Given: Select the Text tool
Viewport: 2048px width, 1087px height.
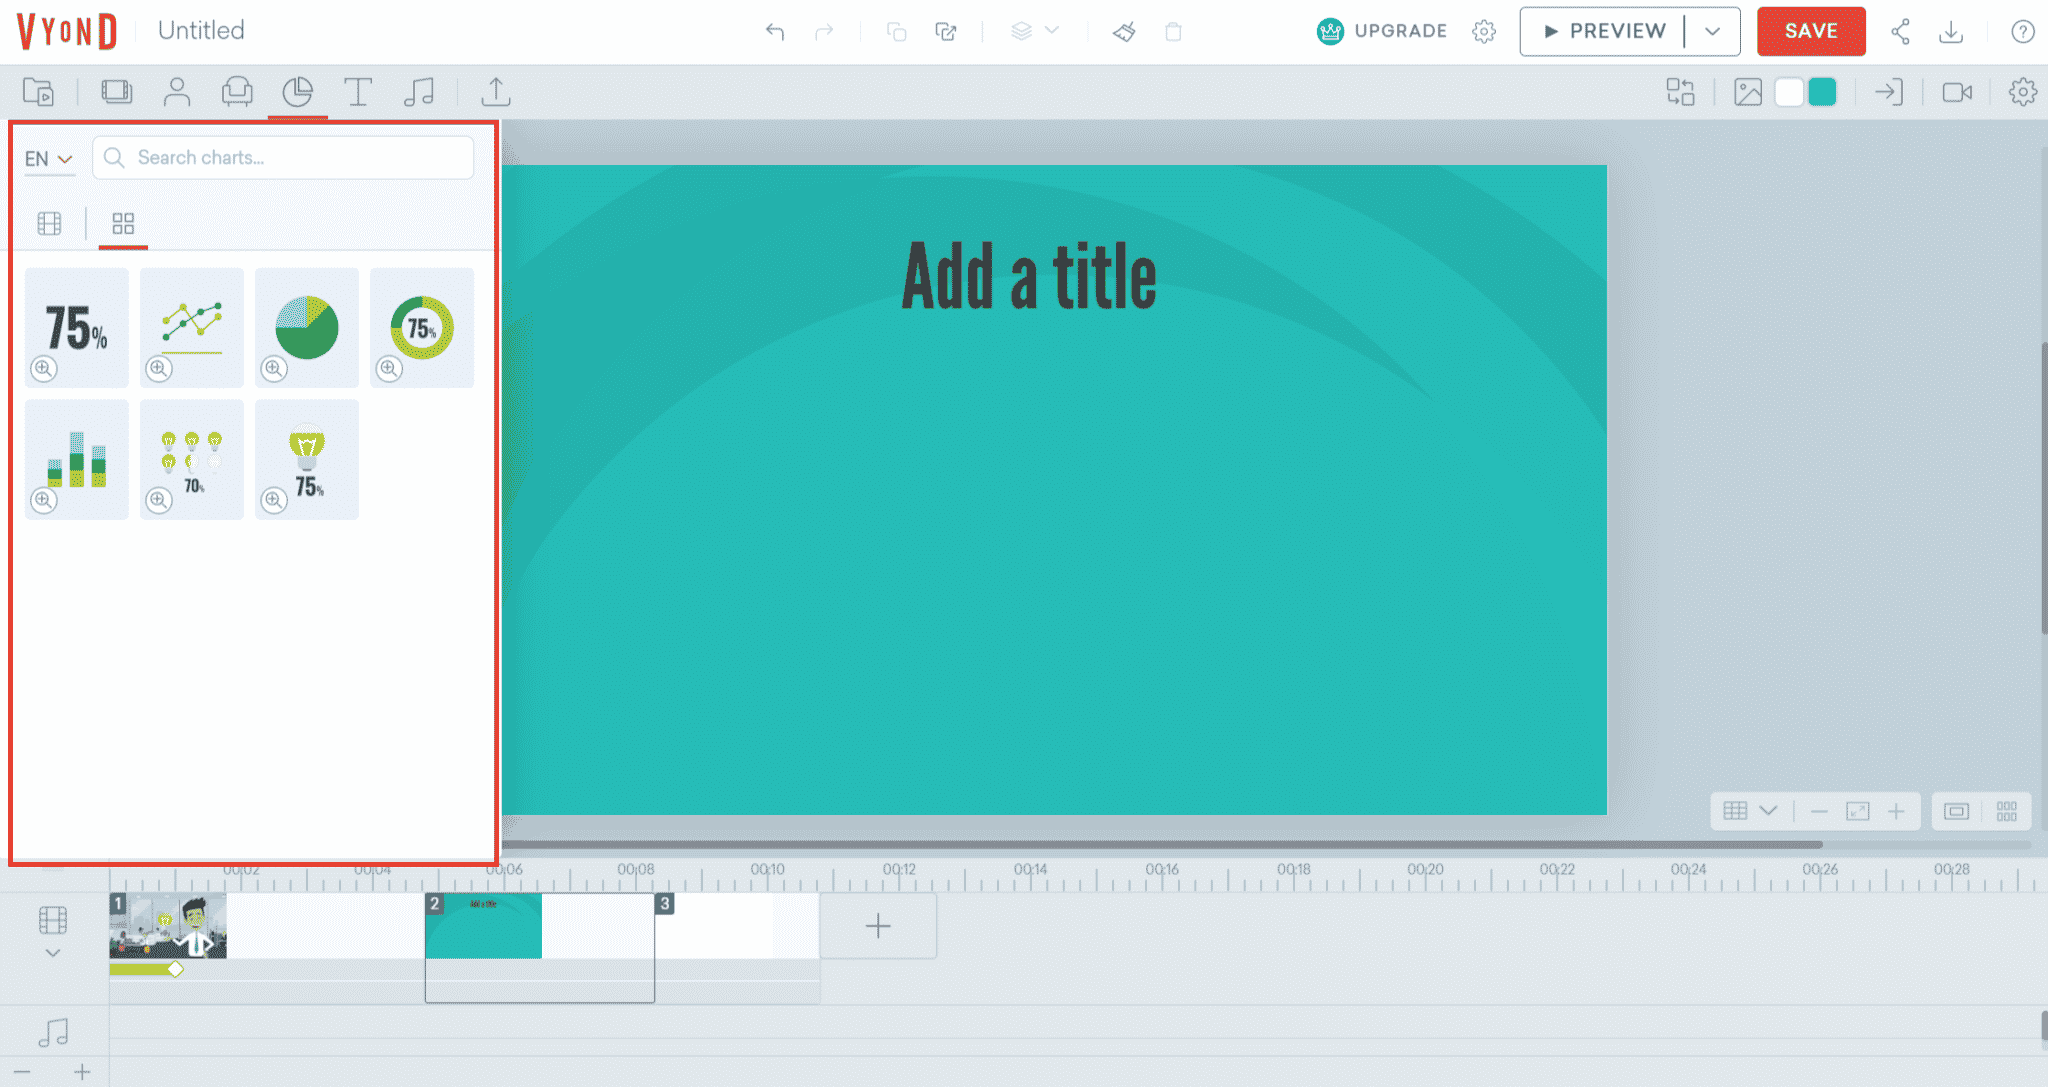Looking at the screenshot, I should pyautogui.click(x=358, y=92).
